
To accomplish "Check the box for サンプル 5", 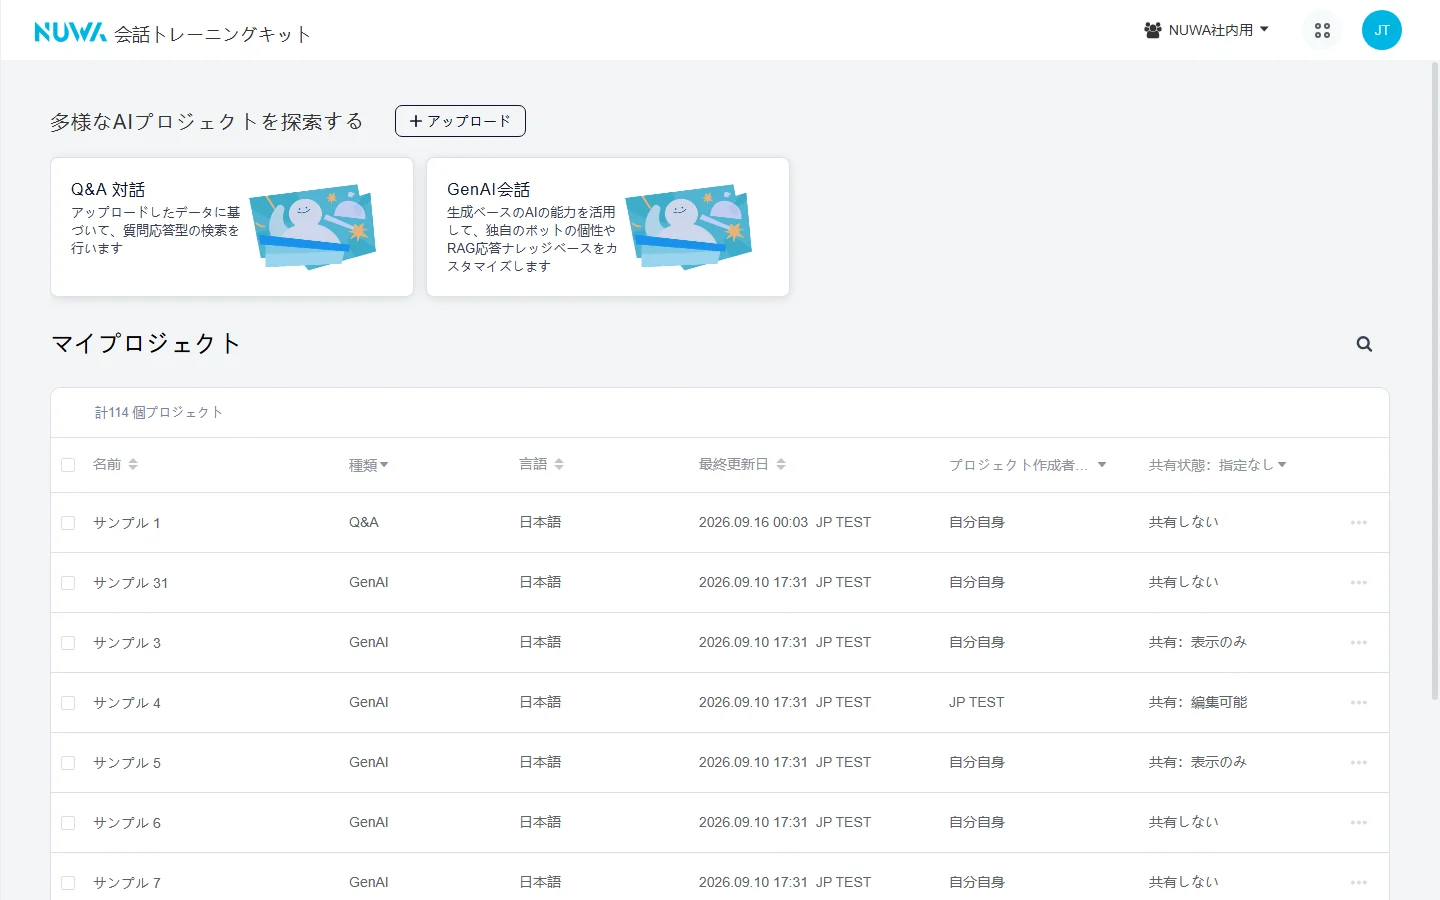I will coord(68,763).
